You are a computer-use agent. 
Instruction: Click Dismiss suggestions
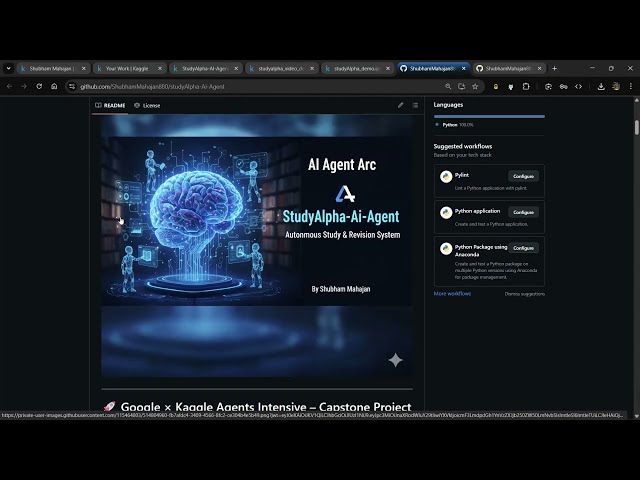524,294
